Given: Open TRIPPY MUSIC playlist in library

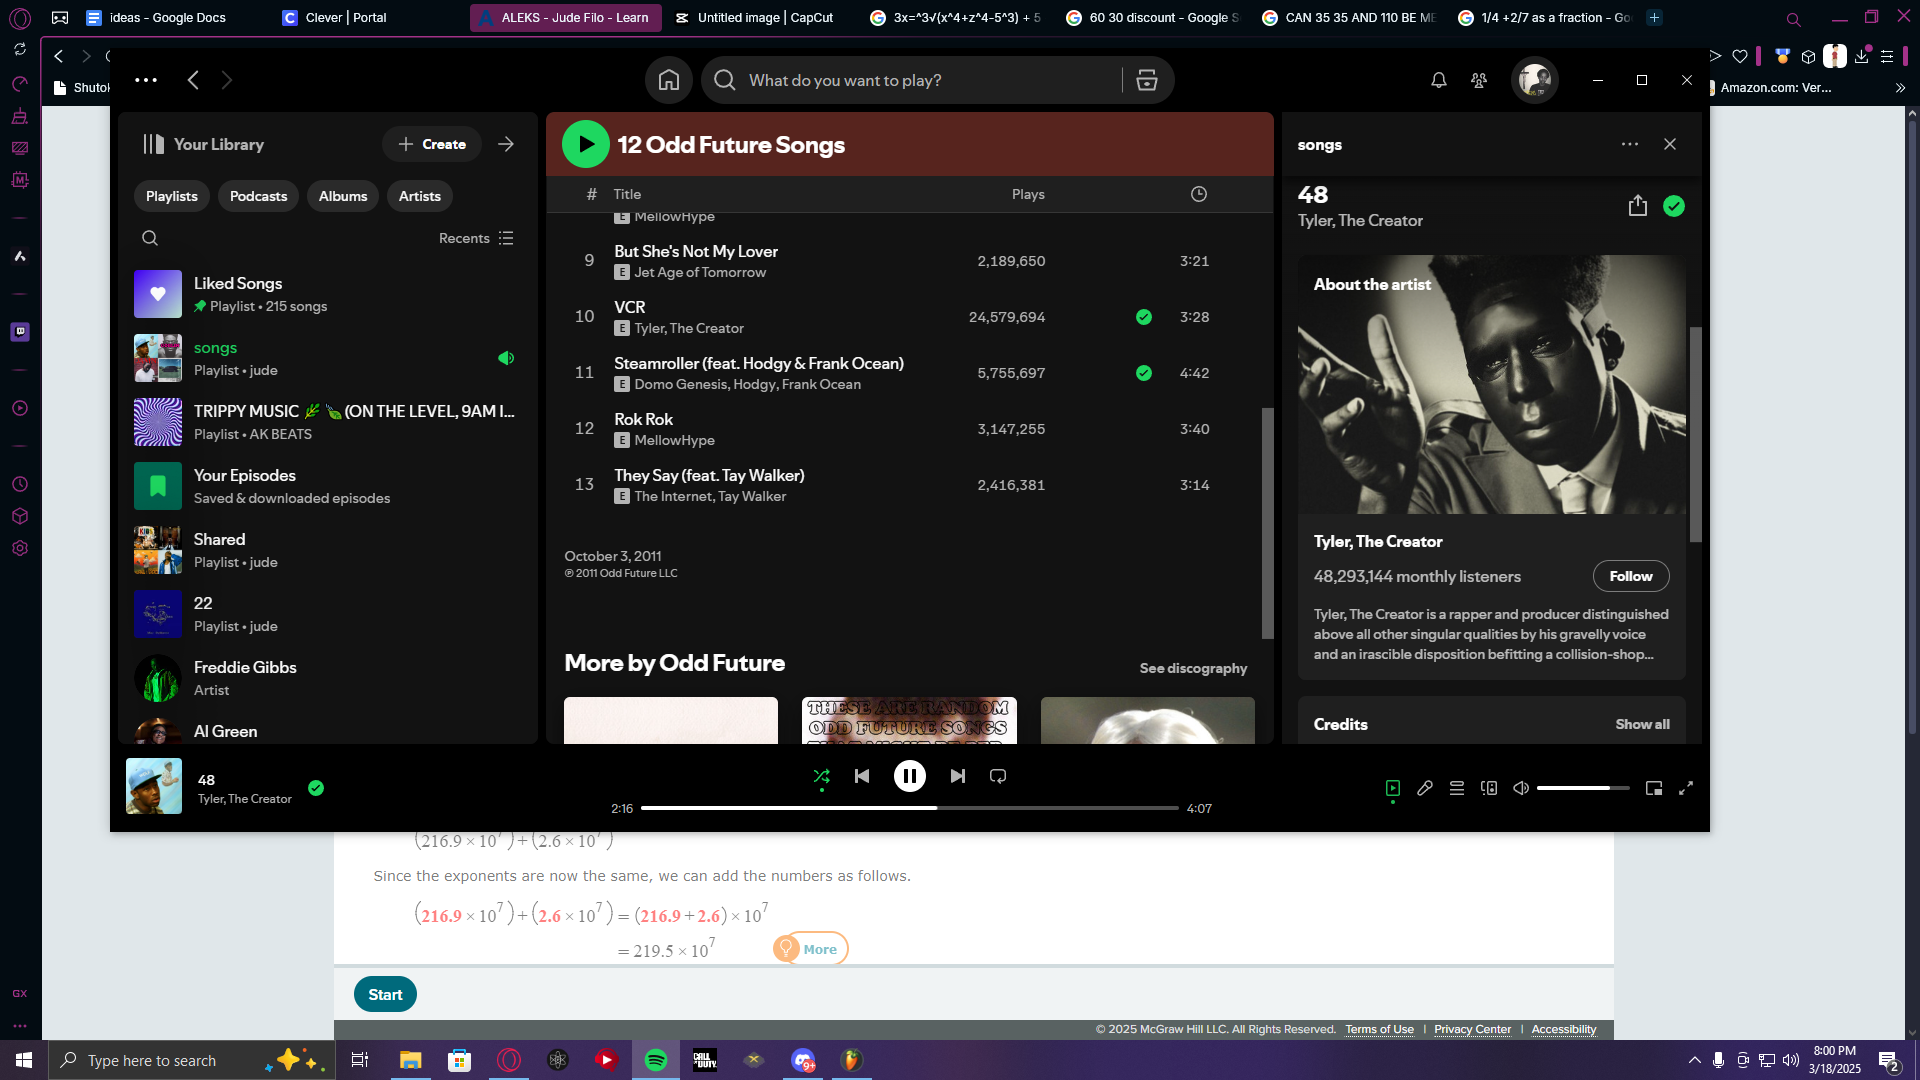Looking at the screenshot, I should (x=328, y=422).
